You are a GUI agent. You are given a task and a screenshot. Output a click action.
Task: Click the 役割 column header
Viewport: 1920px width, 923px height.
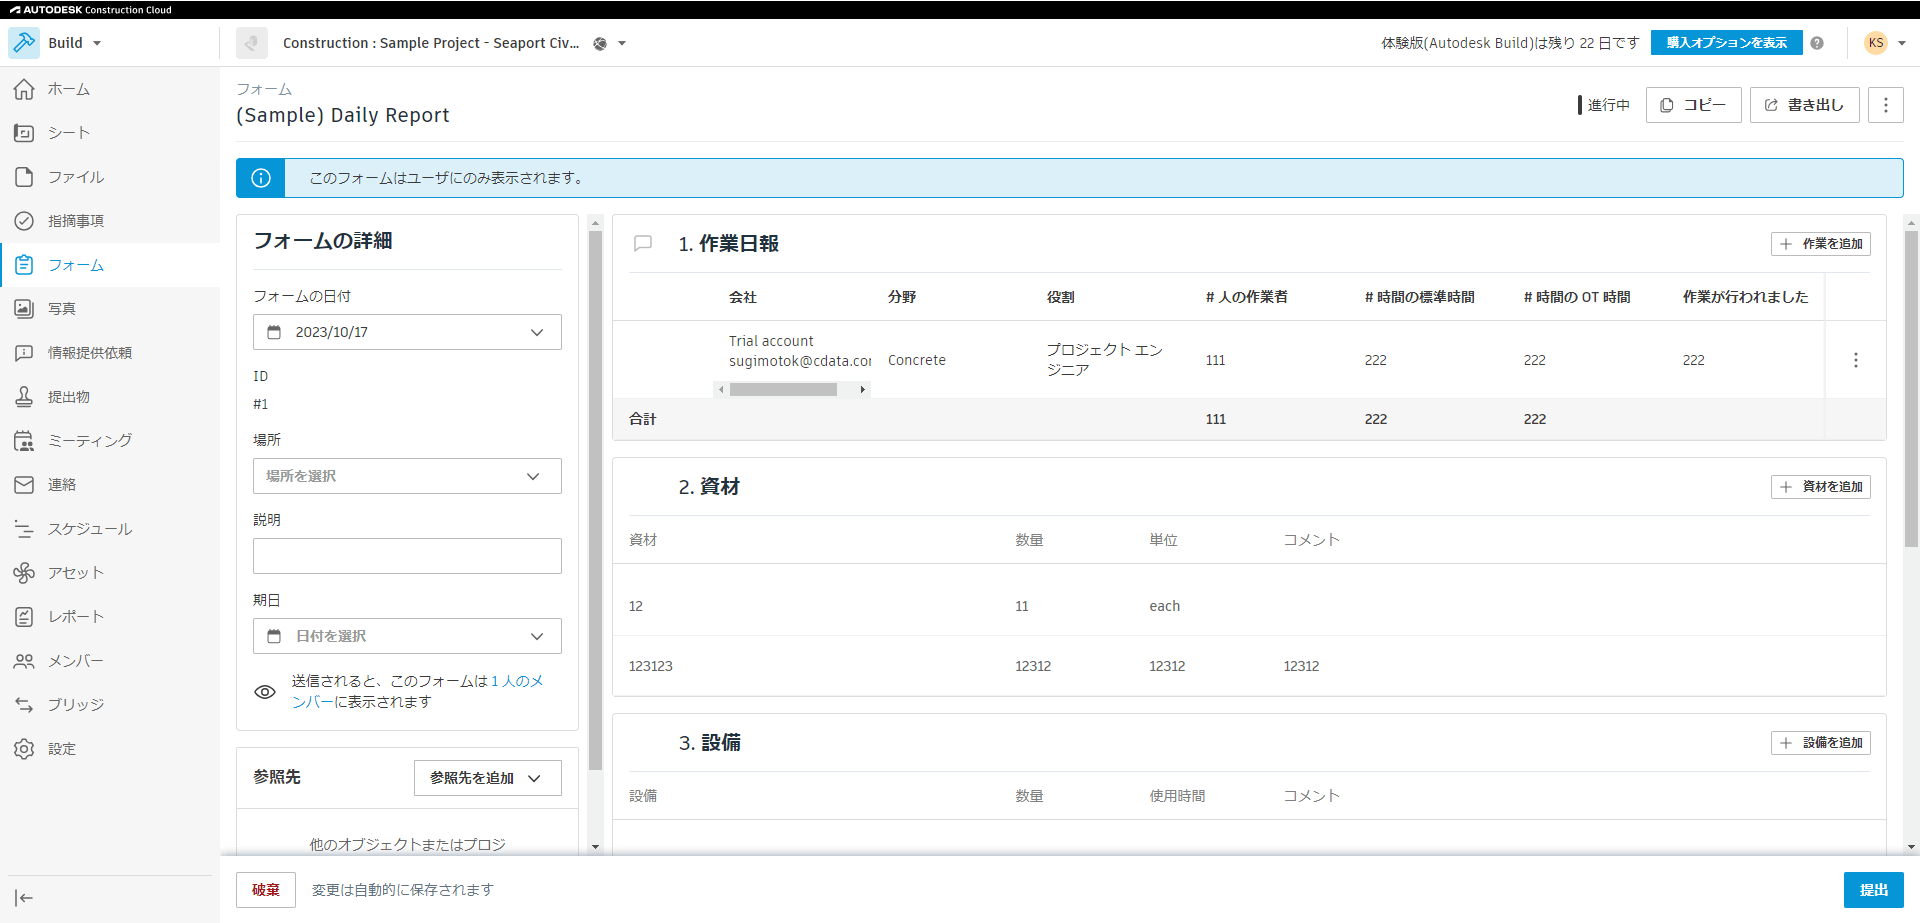[1061, 297]
